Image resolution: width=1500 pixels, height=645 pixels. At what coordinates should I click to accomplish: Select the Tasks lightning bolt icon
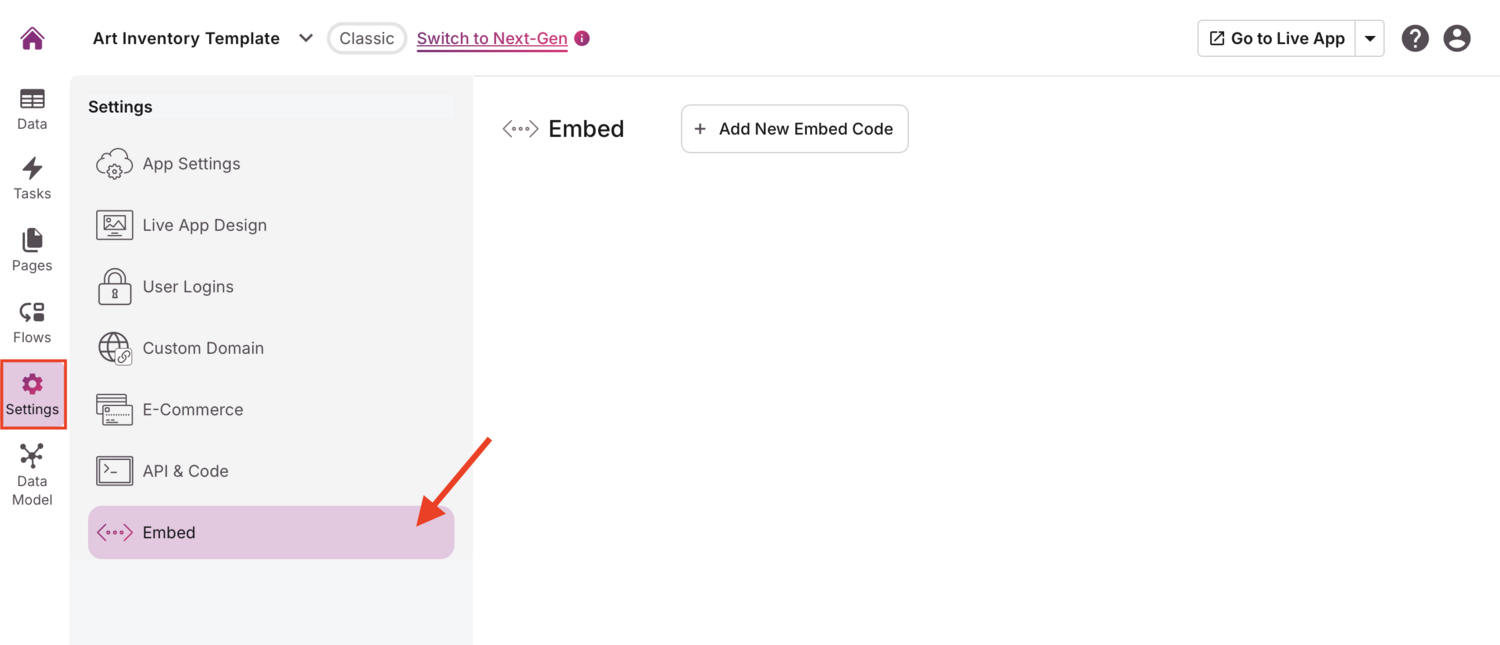tap(31, 178)
